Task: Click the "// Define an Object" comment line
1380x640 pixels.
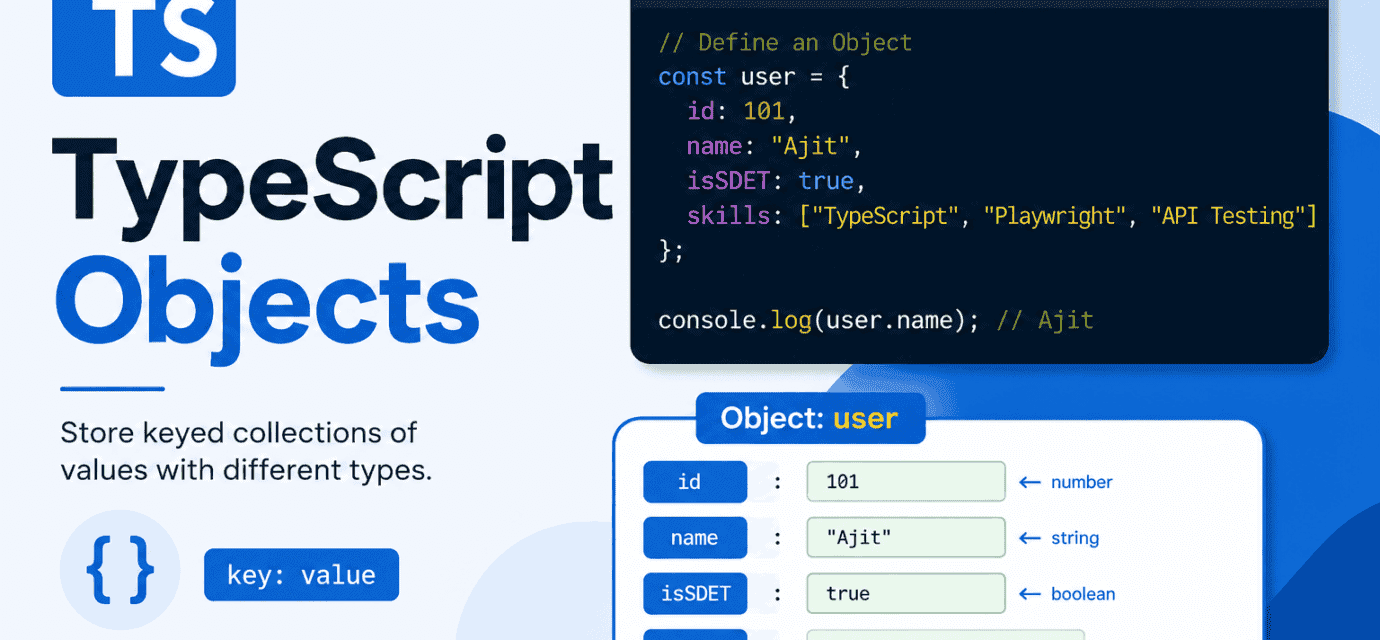Action: click(785, 43)
